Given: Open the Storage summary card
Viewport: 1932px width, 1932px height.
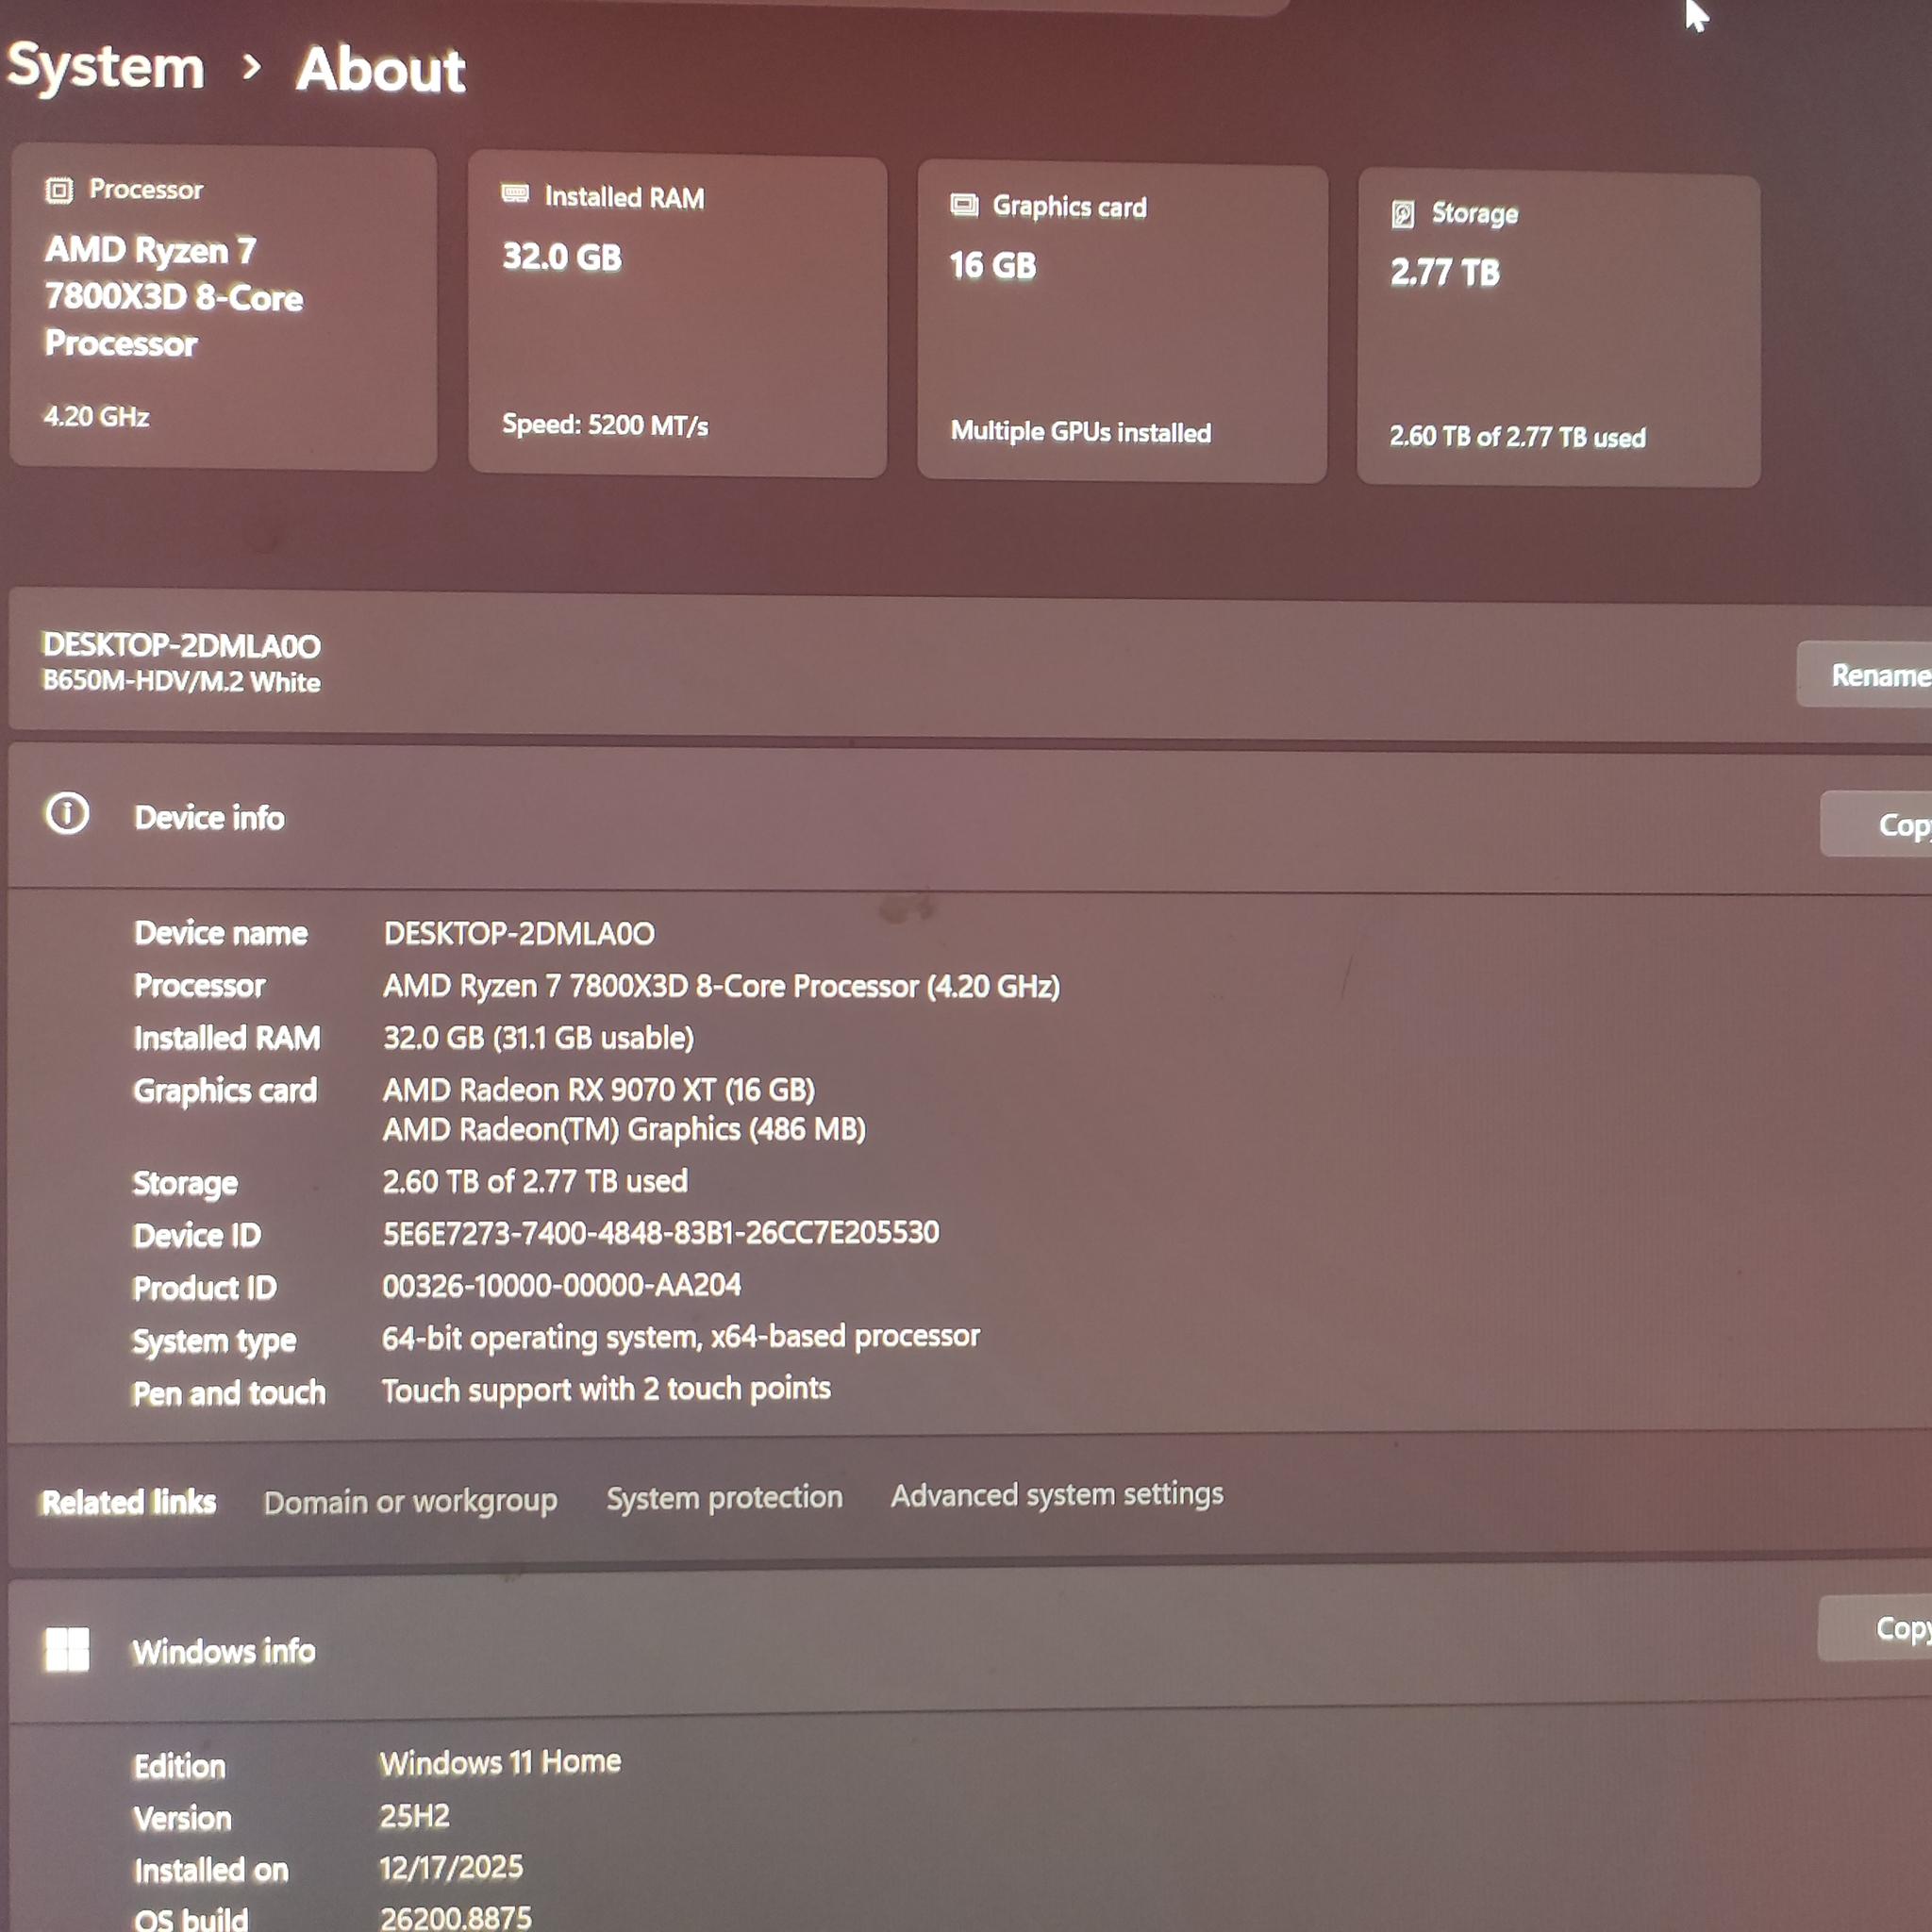Looking at the screenshot, I should click(x=1559, y=330).
